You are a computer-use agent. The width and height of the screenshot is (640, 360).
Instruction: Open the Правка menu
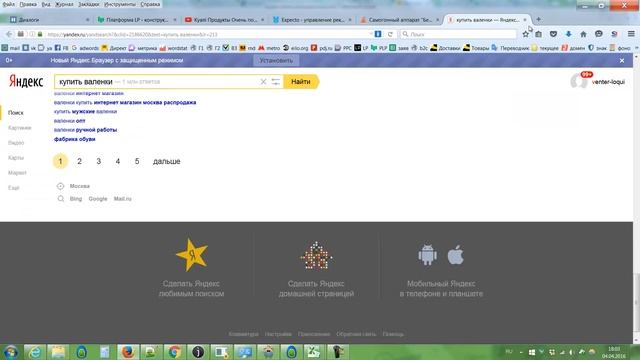[x=28, y=4]
